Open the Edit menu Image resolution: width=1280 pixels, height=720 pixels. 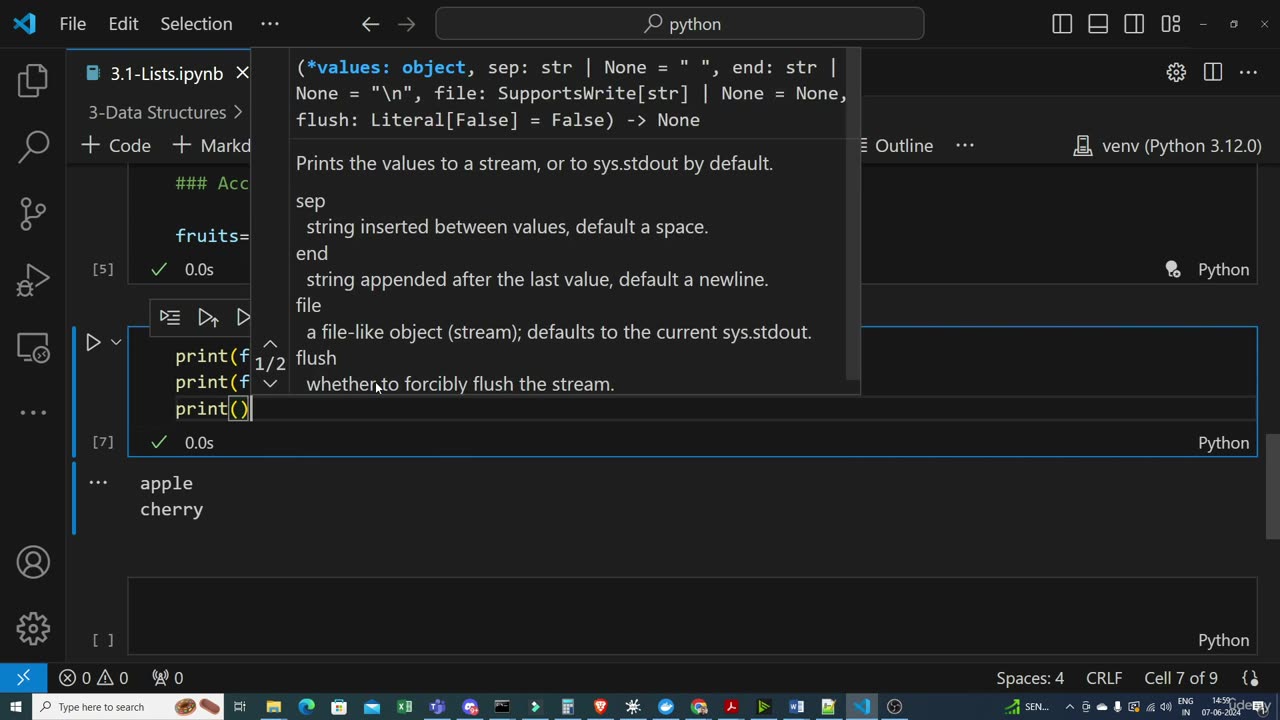[123, 24]
